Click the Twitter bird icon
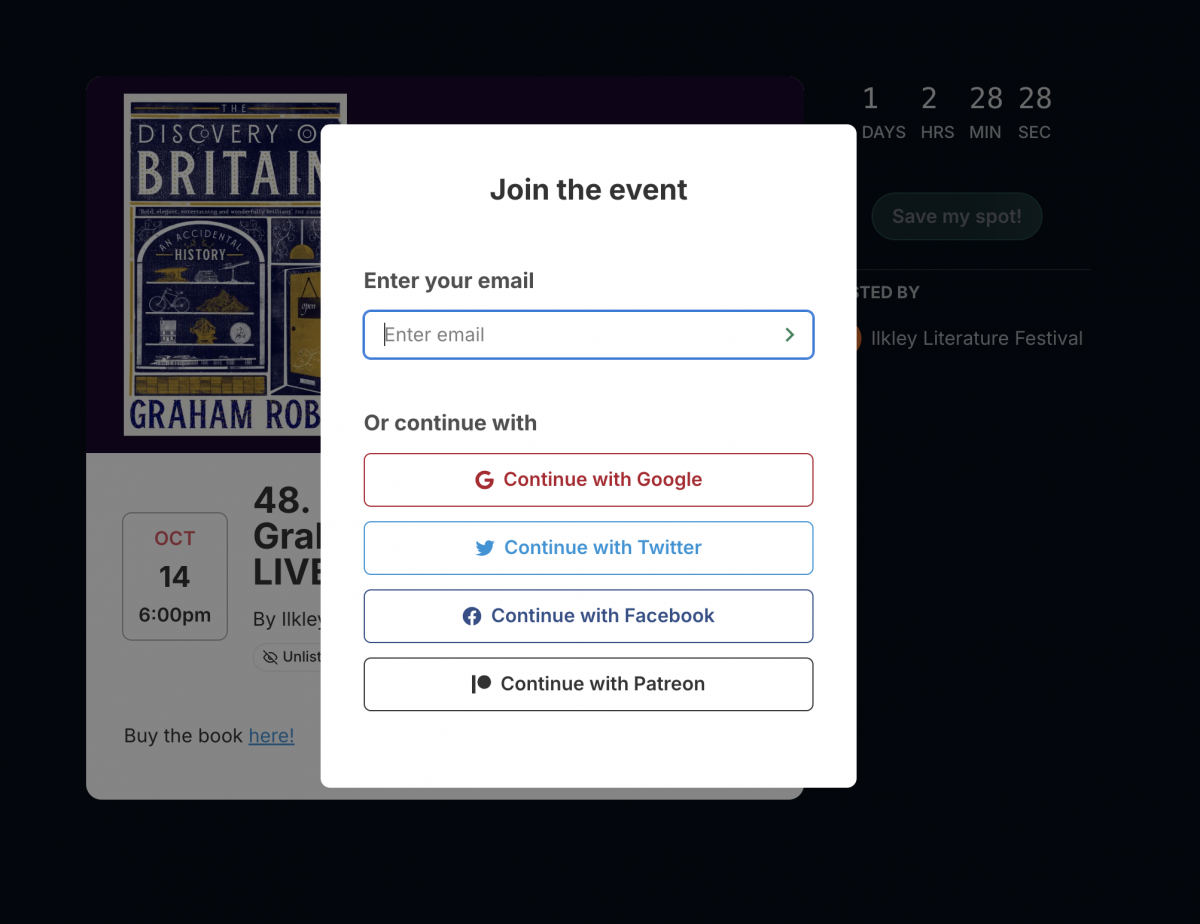The image size is (1200, 924). coord(485,548)
